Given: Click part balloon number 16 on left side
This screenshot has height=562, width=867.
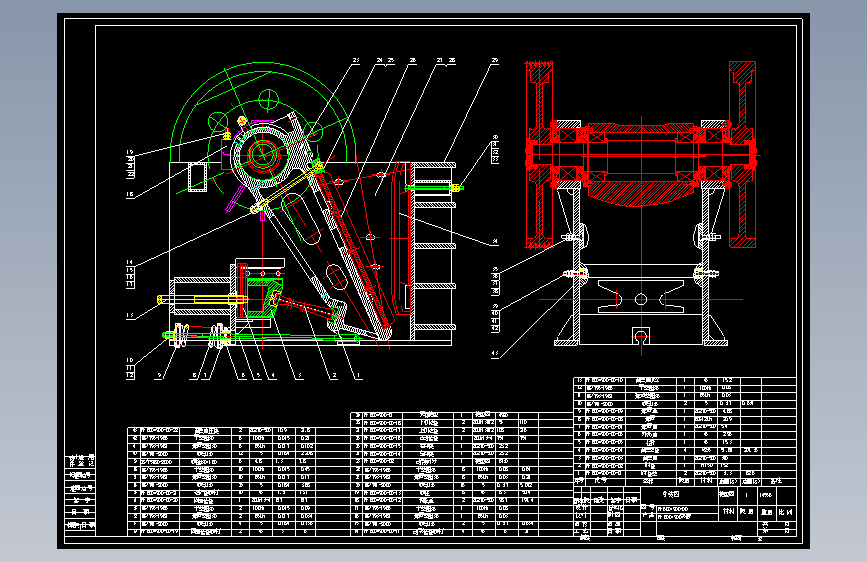Looking at the screenshot, I should click(x=130, y=195).
